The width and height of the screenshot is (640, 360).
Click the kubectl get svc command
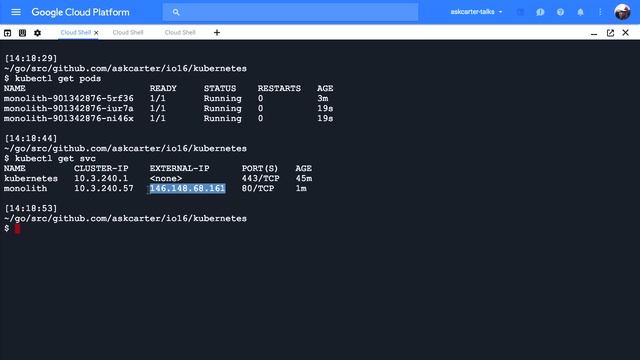[55, 158]
